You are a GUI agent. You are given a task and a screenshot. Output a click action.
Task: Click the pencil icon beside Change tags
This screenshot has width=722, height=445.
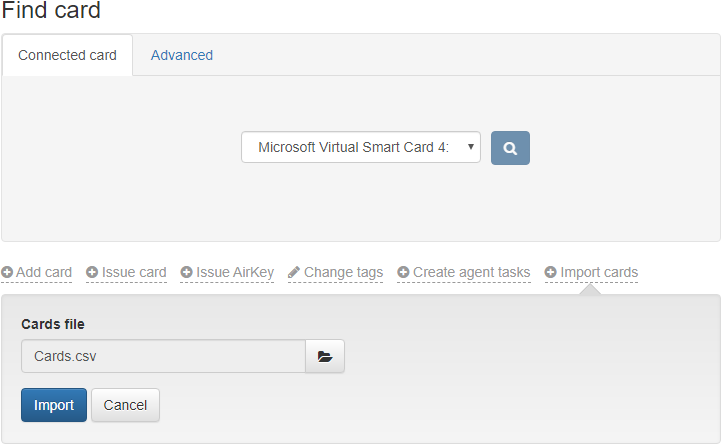[x=294, y=272]
